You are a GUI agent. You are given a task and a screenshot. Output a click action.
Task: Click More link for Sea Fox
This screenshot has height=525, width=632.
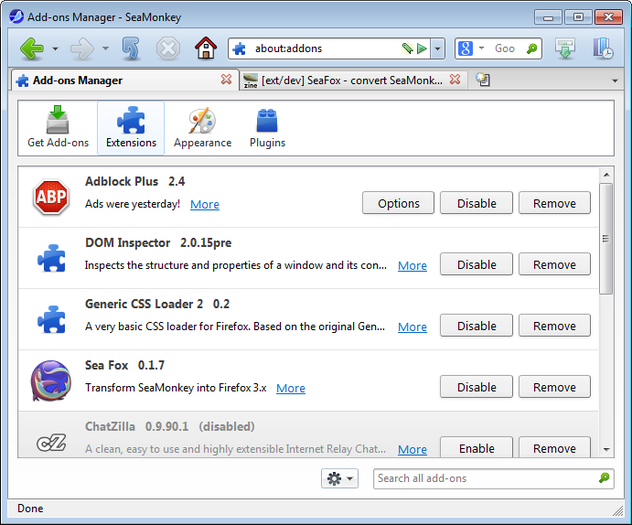(291, 388)
